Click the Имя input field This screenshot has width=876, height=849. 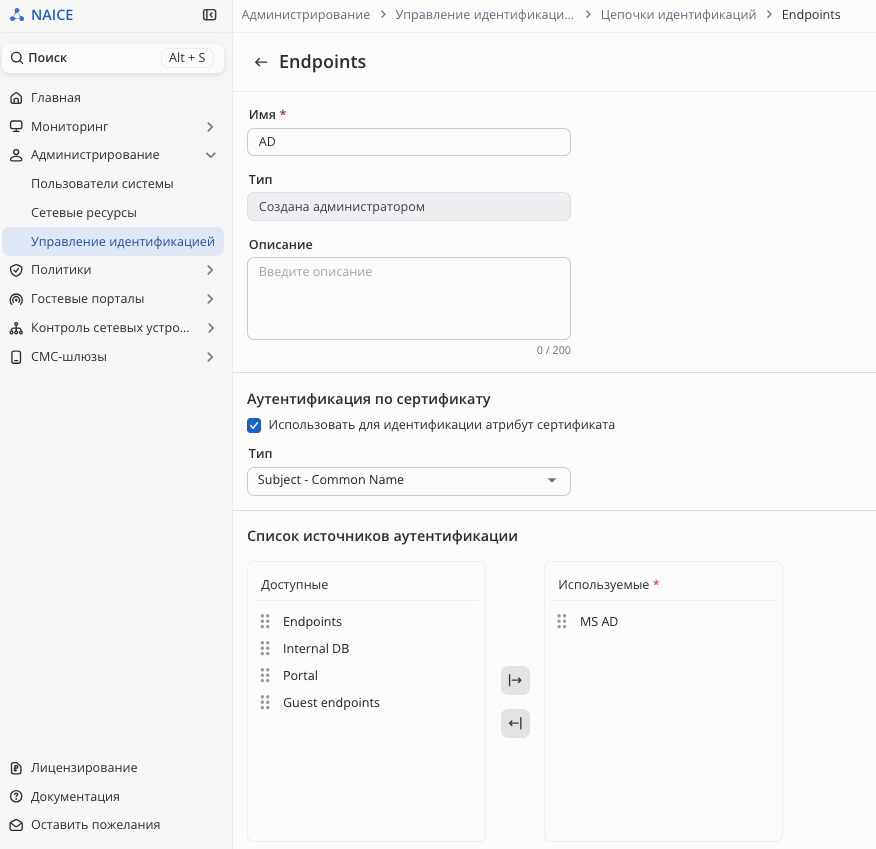pos(408,142)
